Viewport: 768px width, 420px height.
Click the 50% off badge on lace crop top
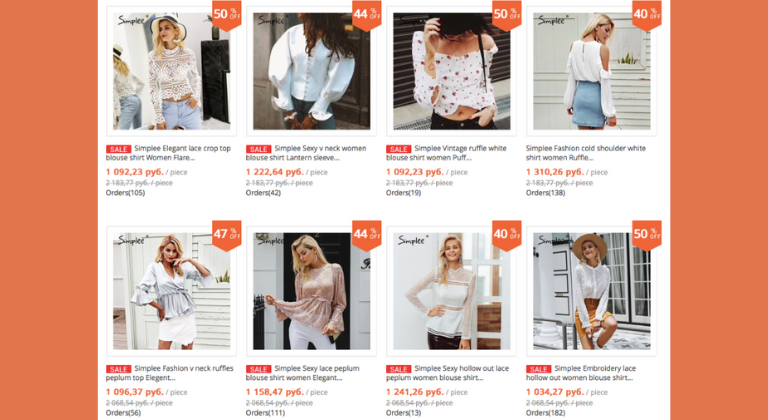(x=226, y=15)
